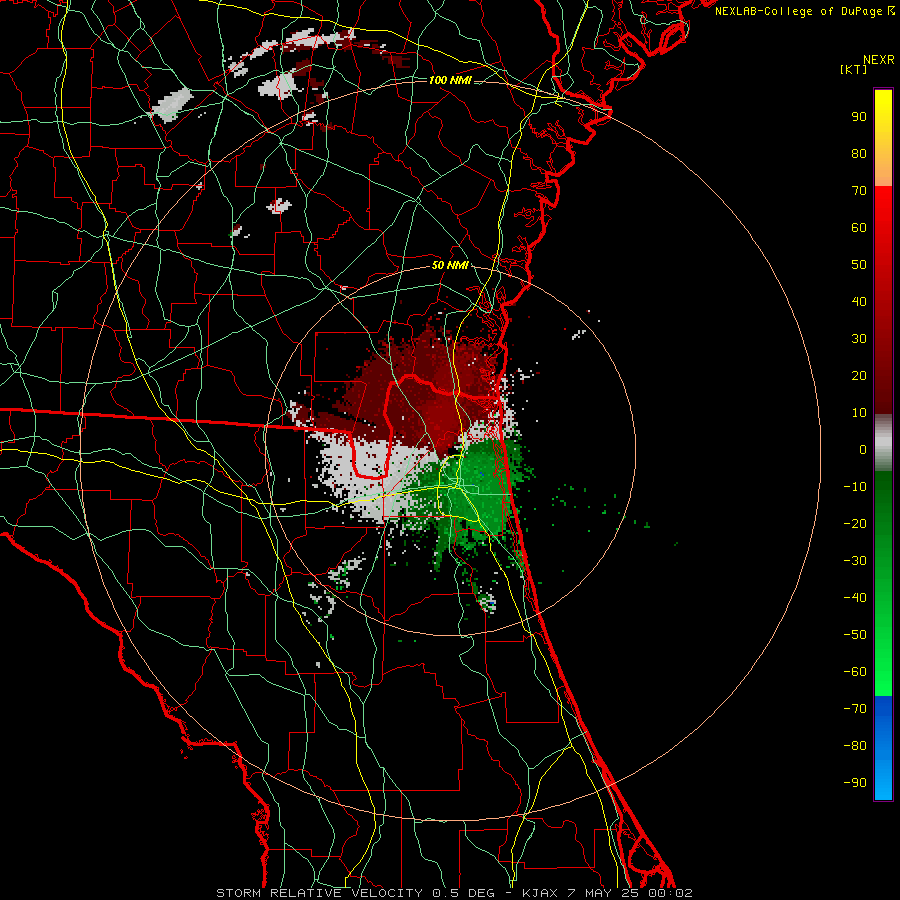Click the 60 value on velocity scale
This screenshot has height=900, width=900.
coord(859,228)
